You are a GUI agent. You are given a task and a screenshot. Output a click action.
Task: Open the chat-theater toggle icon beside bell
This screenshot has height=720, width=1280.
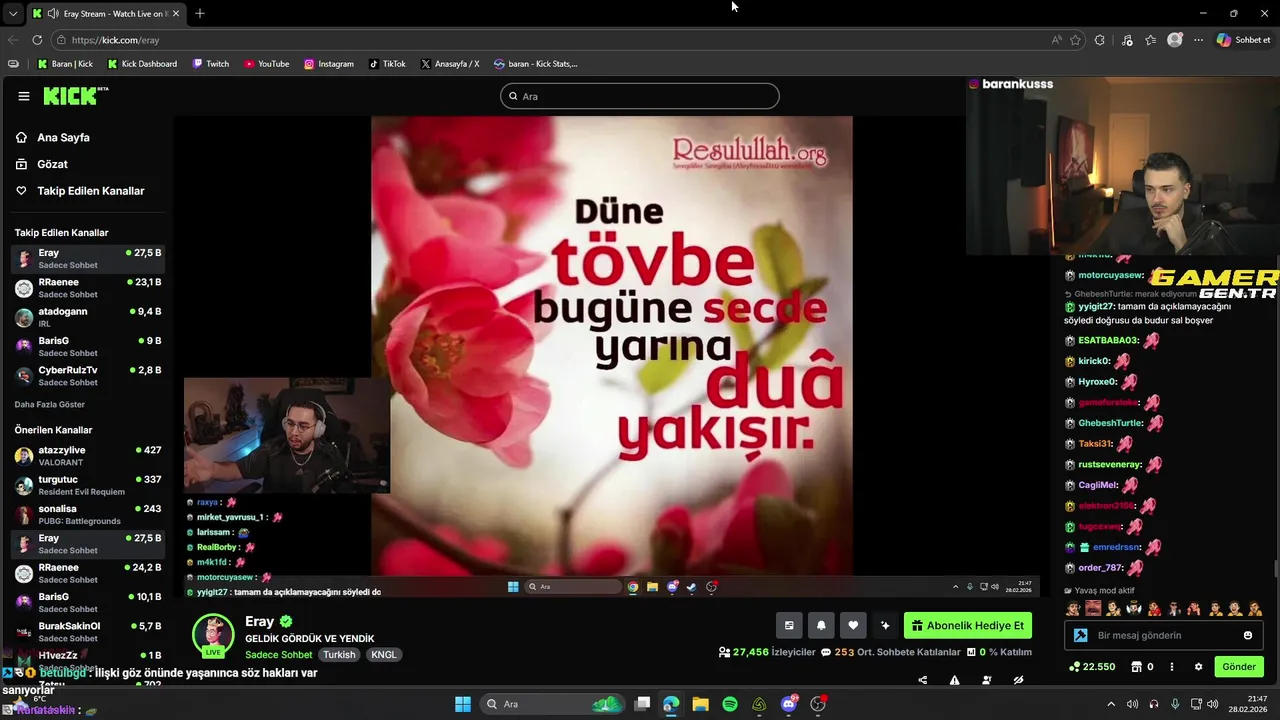[789, 625]
